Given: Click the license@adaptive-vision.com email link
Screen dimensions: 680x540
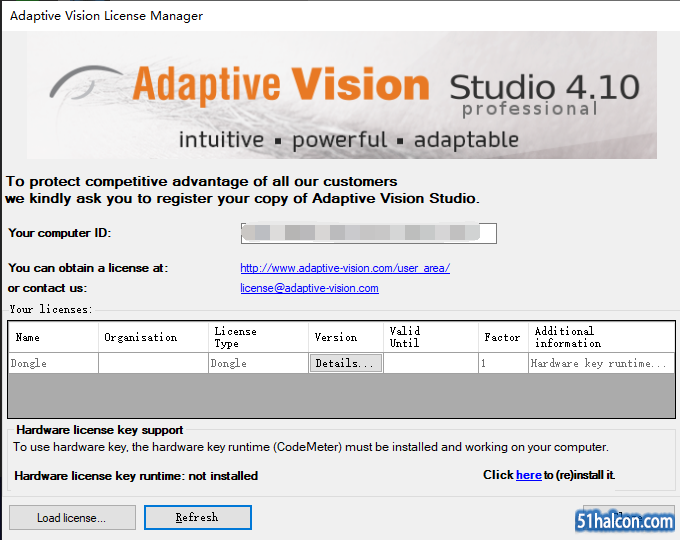Looking at the screenshot, I should click(x=309, y=288).
